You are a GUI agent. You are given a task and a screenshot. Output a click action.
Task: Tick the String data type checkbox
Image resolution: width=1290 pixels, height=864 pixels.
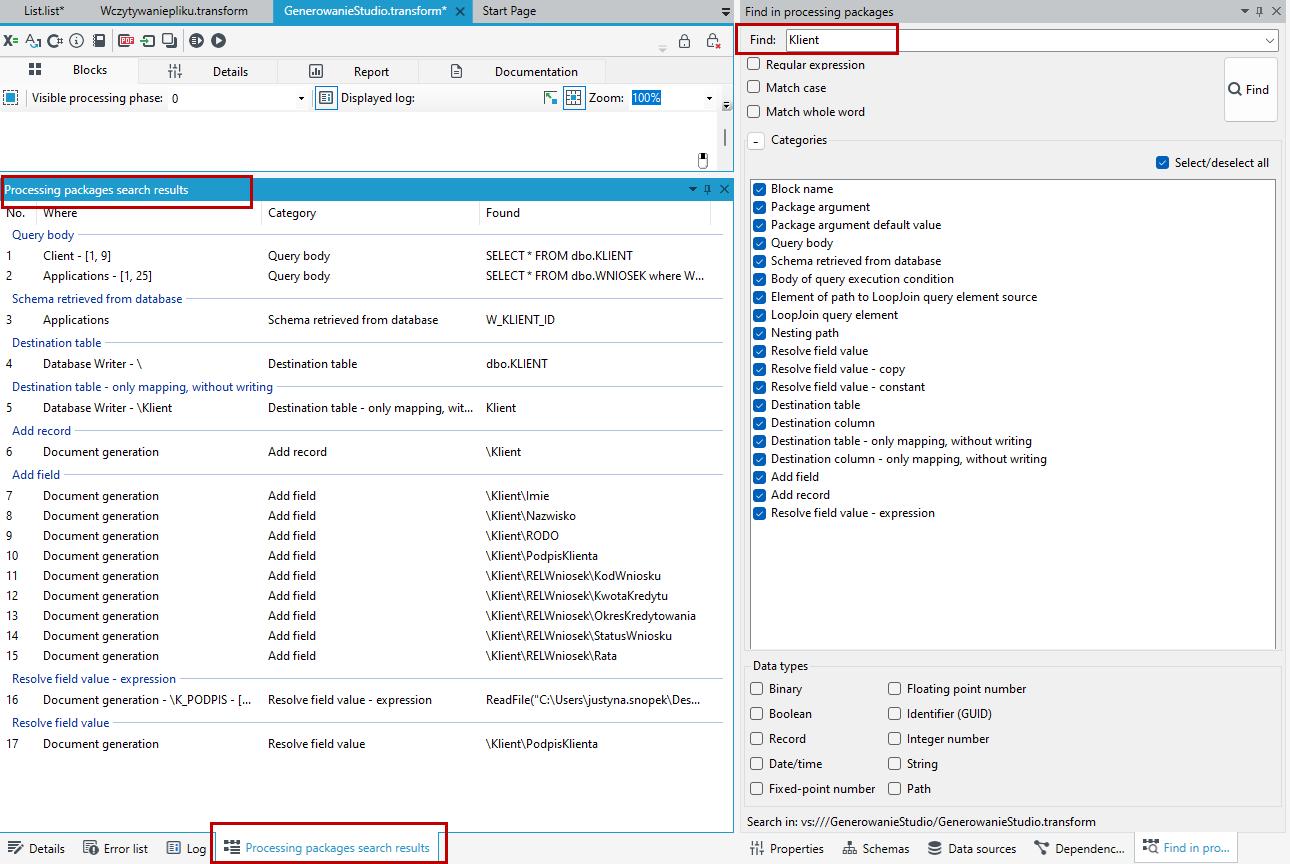point(896,764)
